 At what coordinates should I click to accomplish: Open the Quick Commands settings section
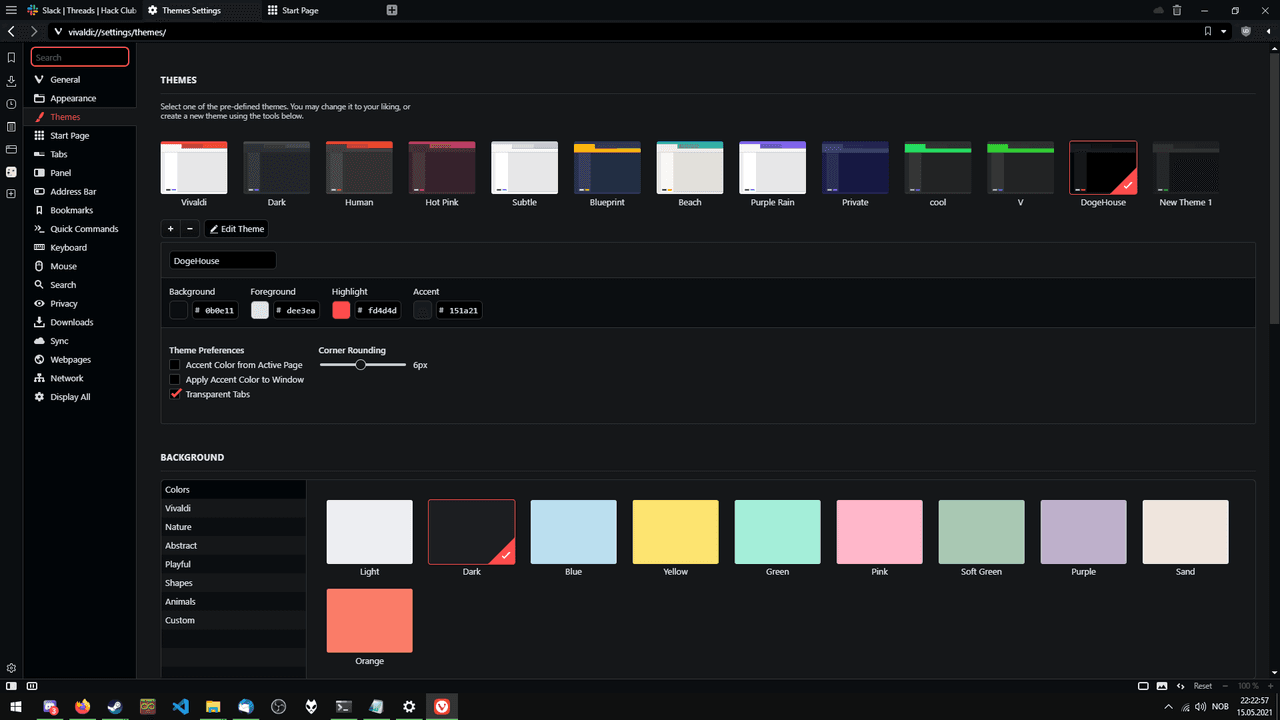tap(80, 229)
